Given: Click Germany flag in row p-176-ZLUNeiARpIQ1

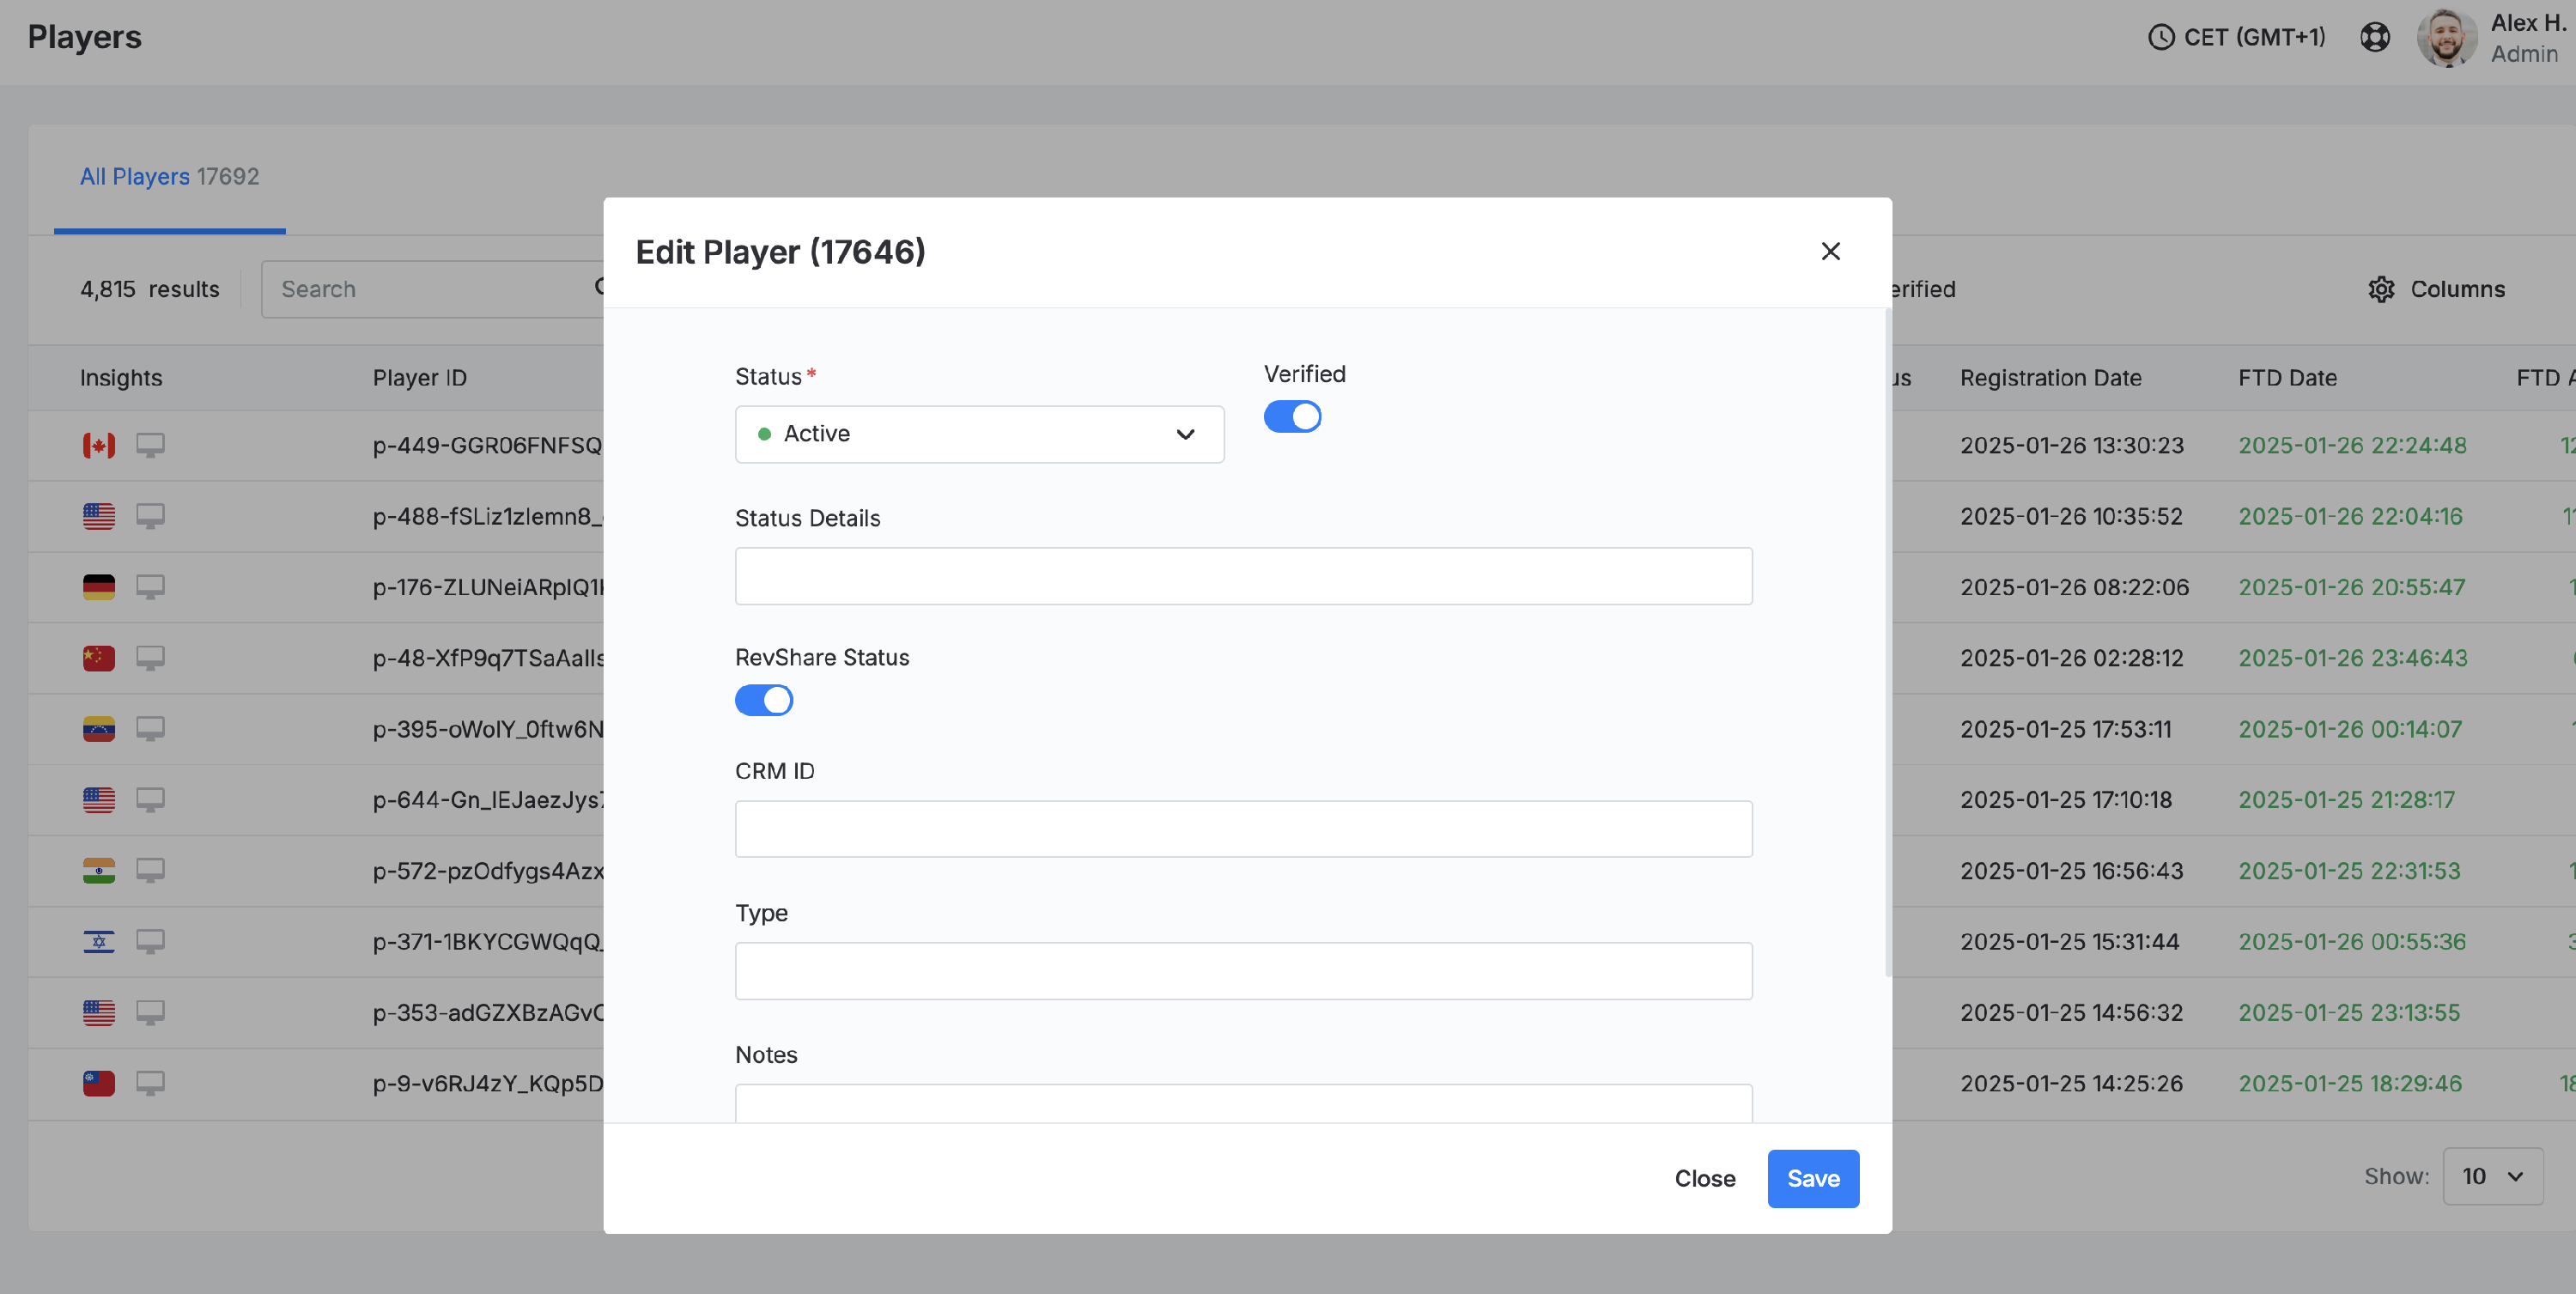Looking at the screenshot, I should point(98,587).
